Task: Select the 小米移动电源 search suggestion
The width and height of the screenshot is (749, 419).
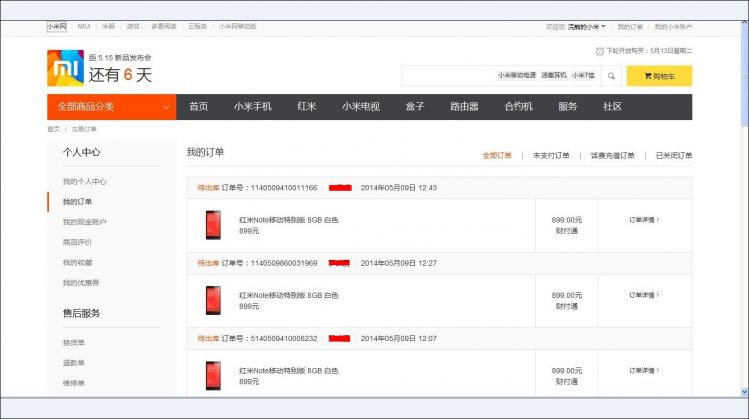Action: [516, 75]
